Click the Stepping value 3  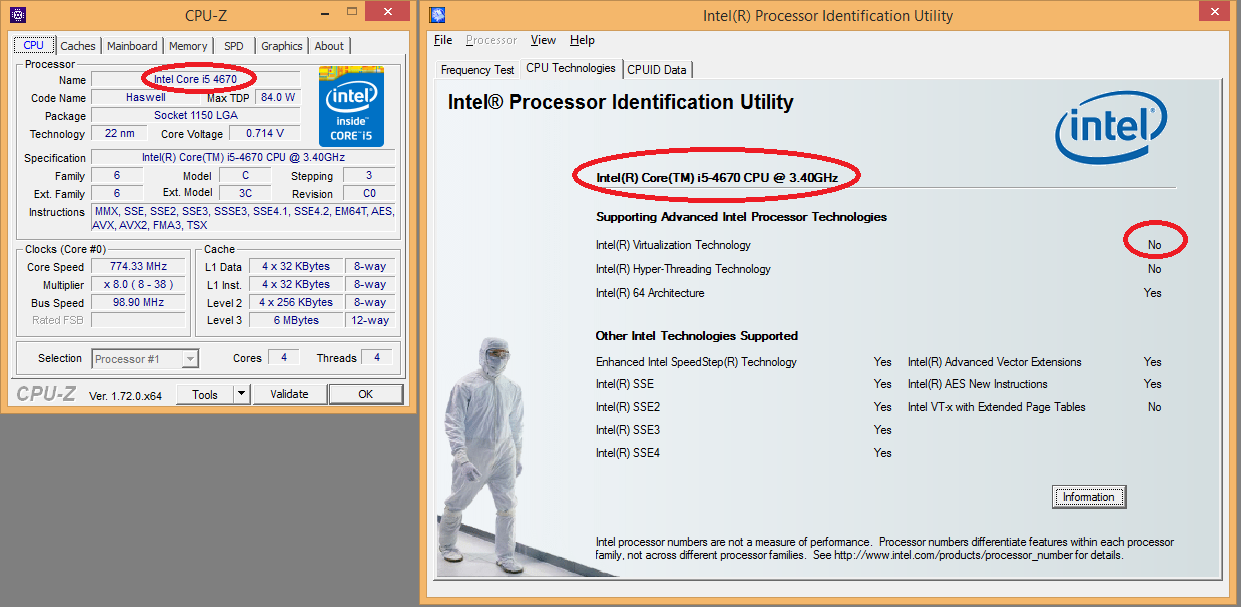tap(369, 176)
